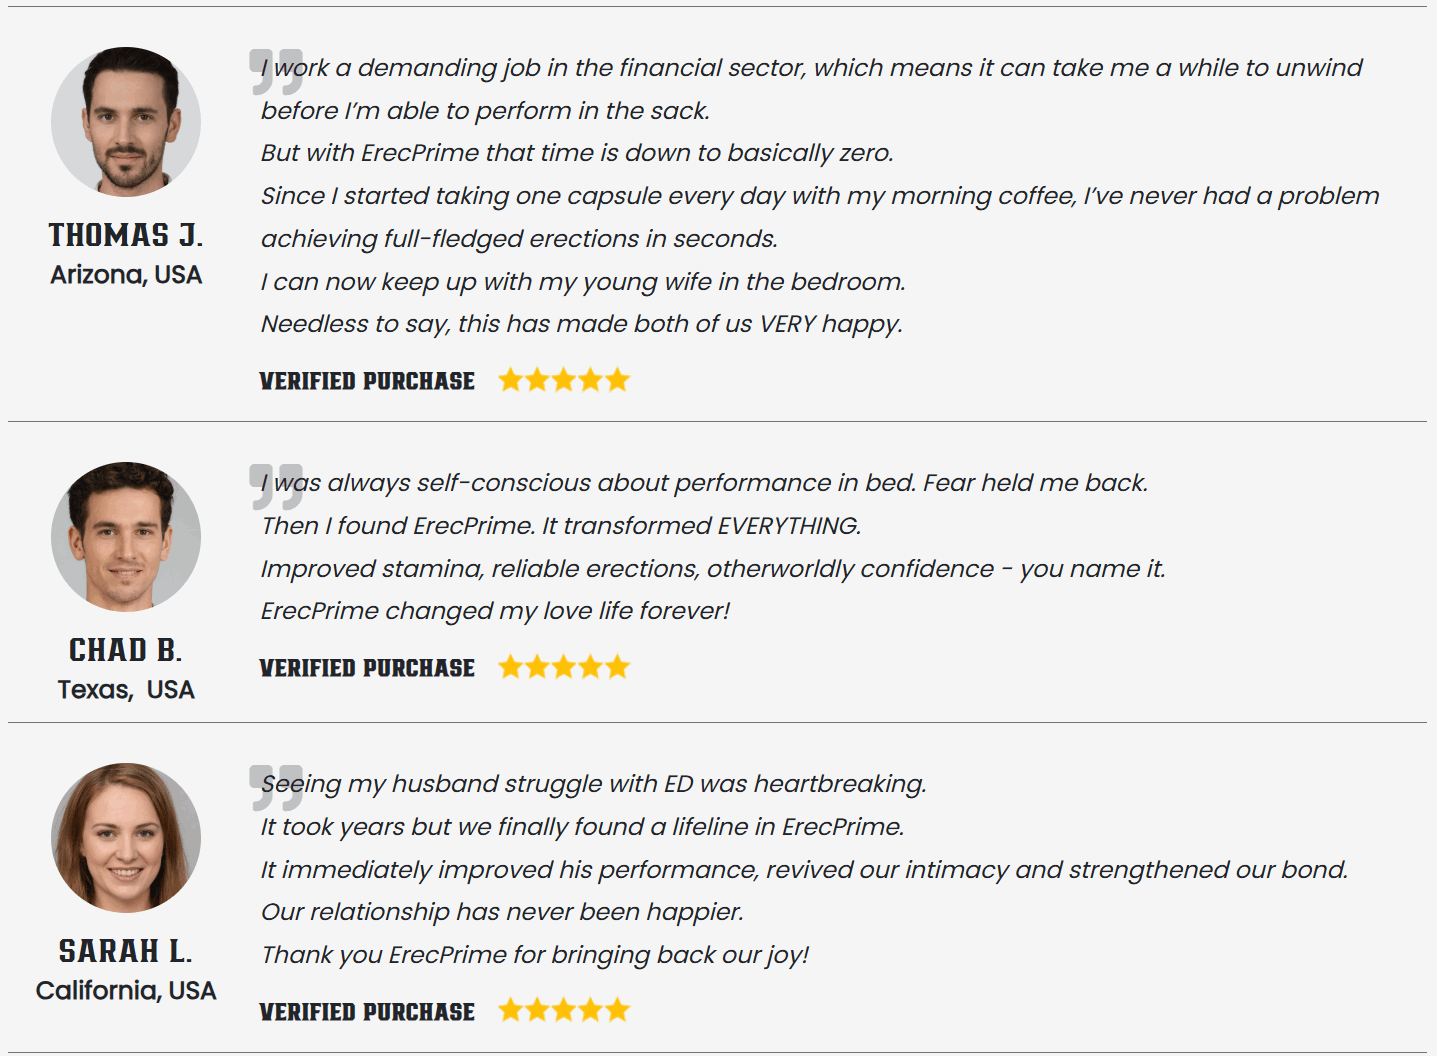Click the Arizona, USA location text
Image resolution: width=1437 pixels, height=1056 pixels.
point(126,275)
